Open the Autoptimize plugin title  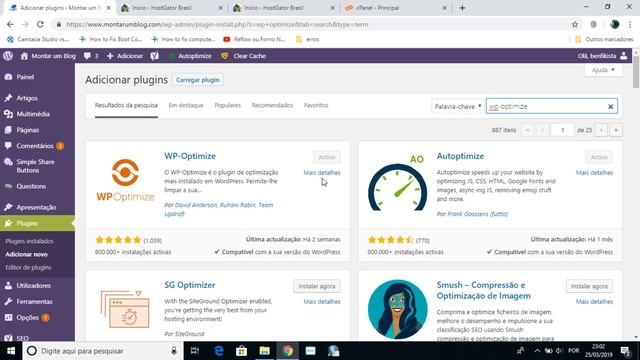click(x=460, y=156)
